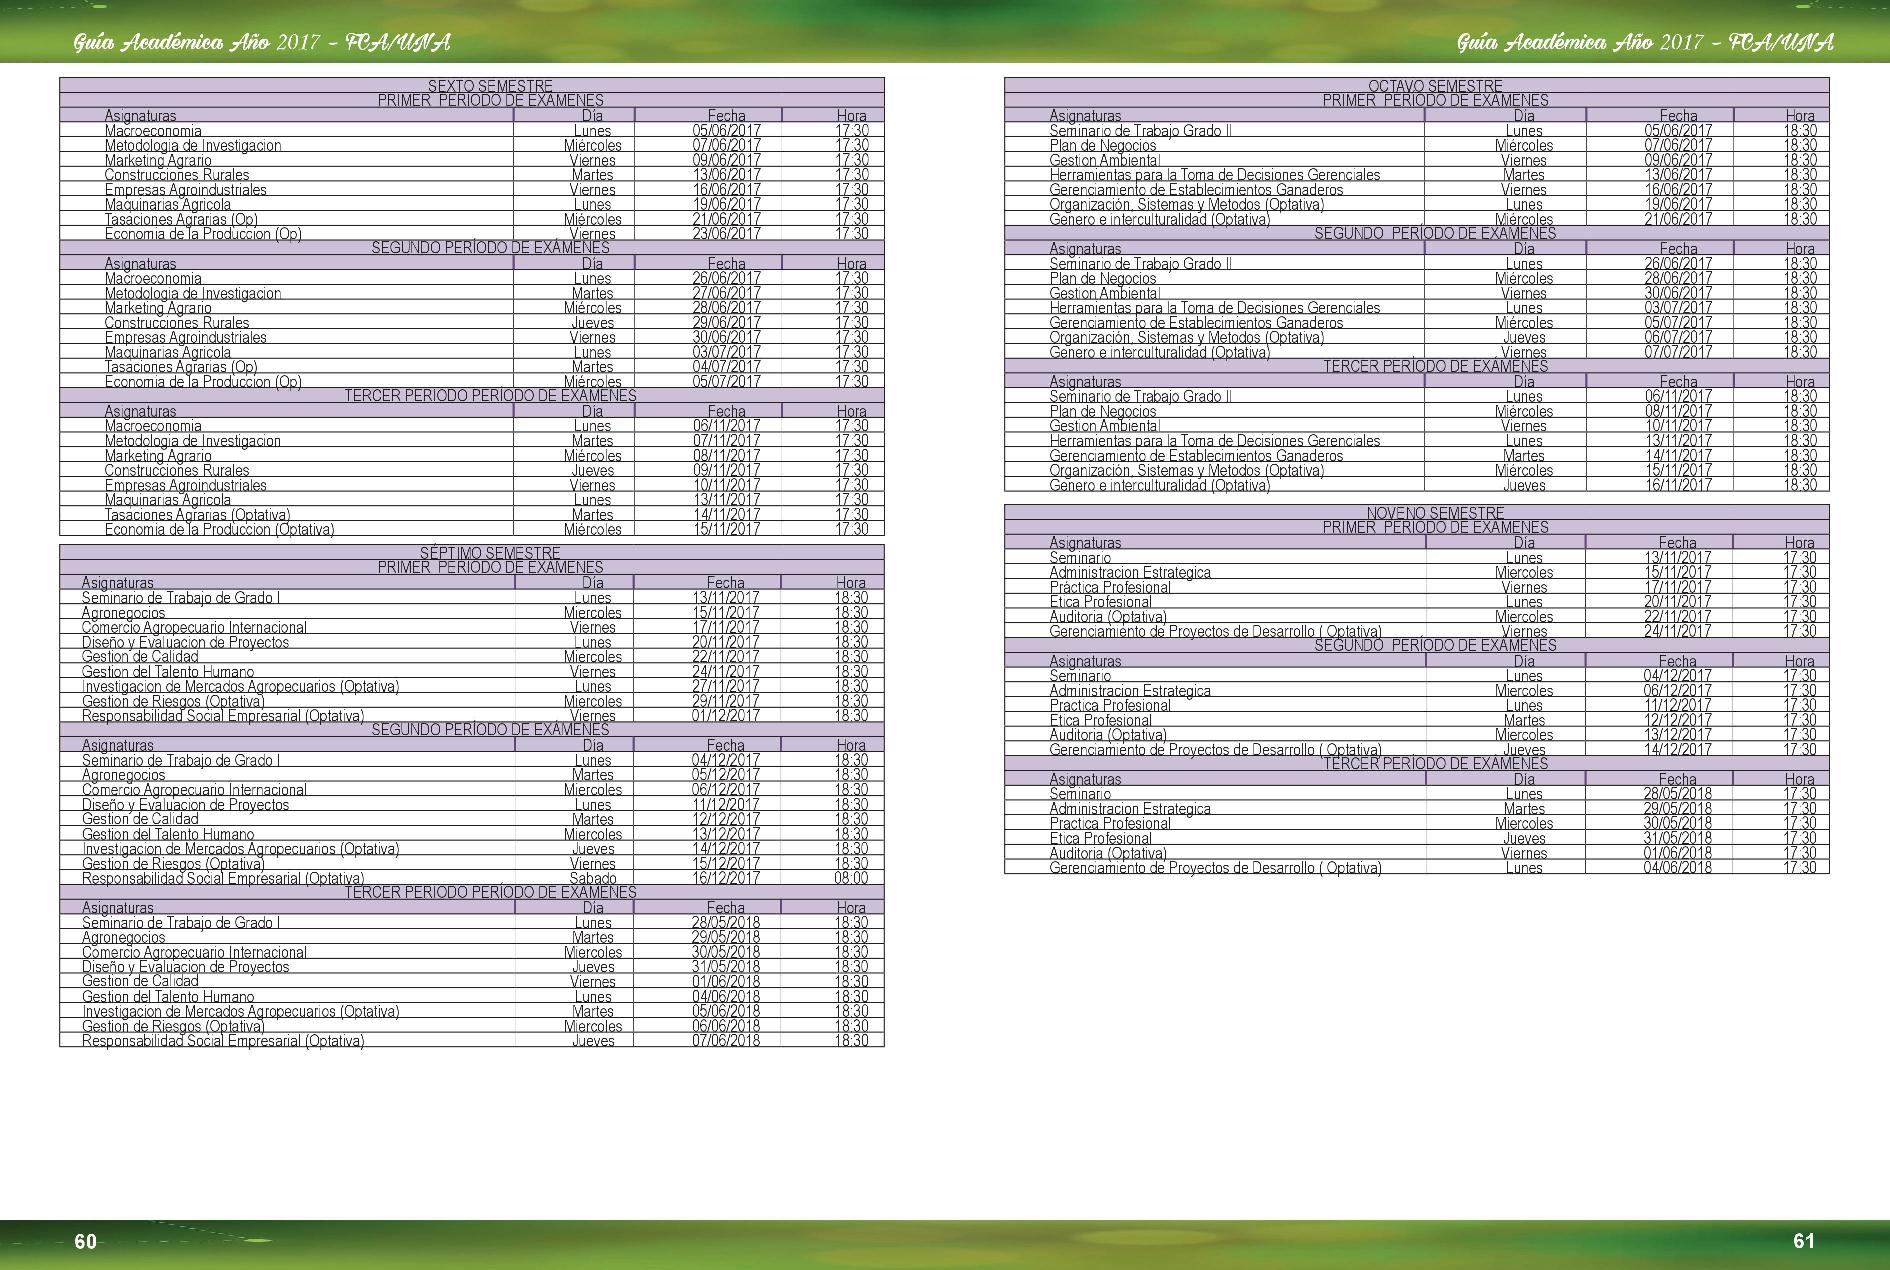1890x1270 pixels.
Task: Select the date 04/07/2017
Action: pos(727,367)
